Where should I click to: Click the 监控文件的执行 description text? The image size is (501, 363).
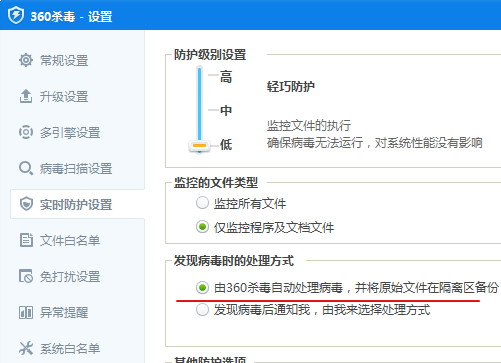click(309, 126)
